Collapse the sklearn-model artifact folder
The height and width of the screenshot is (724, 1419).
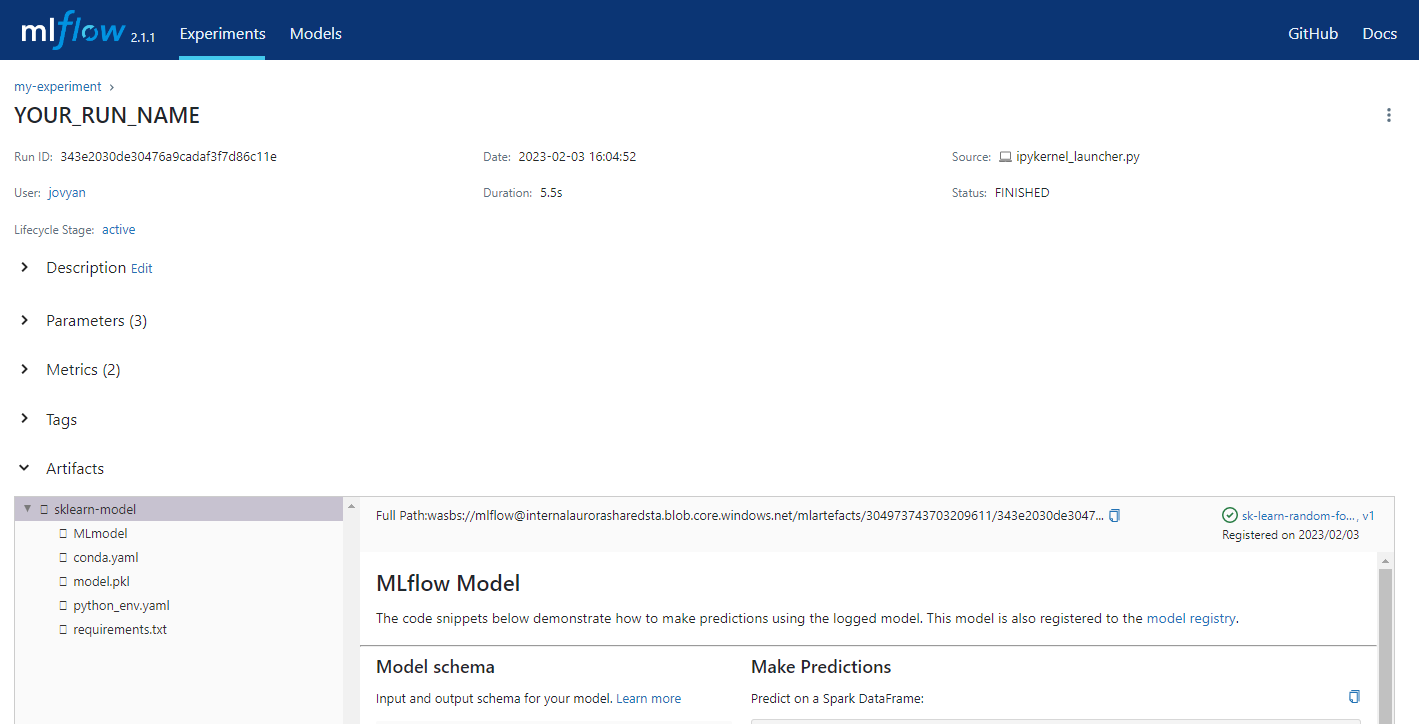[27, 509]
